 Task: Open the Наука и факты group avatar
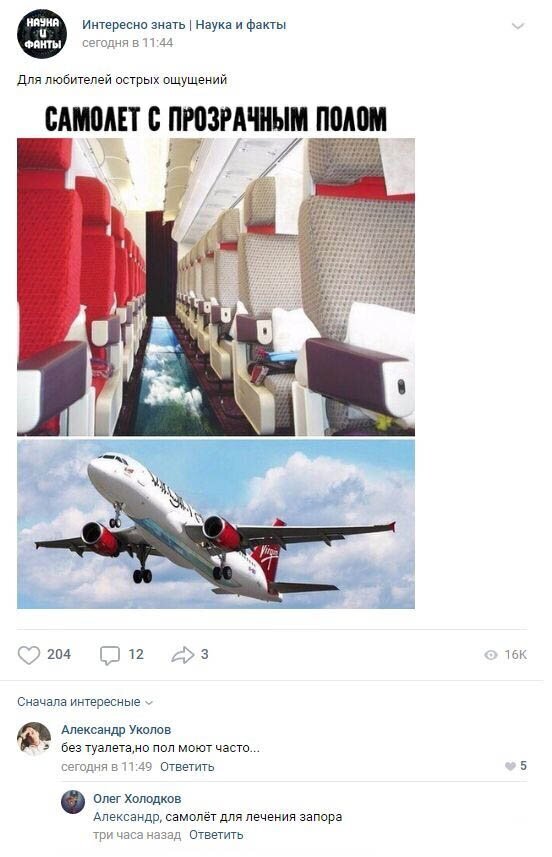pyautogui.click(x=42, y=33)
